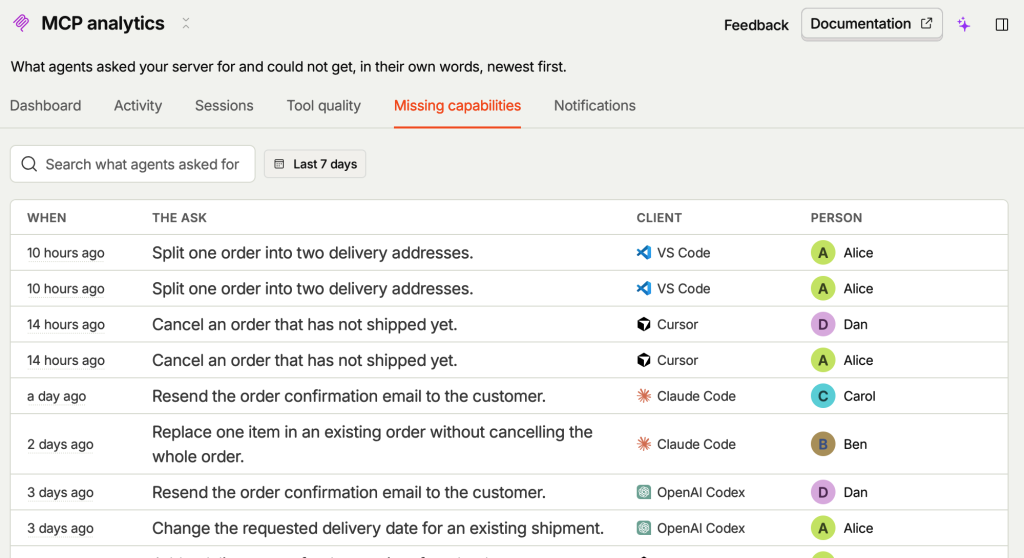
Task: Toggle the side panel icon
Action: [x=1002, y=25]
